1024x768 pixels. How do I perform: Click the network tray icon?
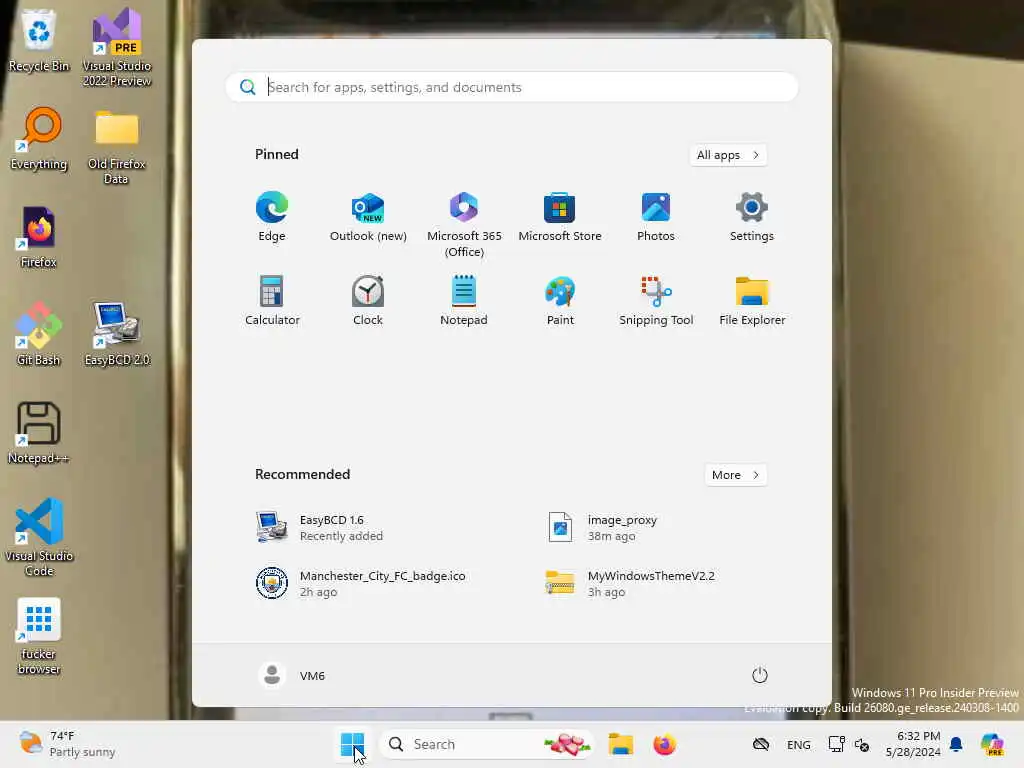[x=836, y=744]
